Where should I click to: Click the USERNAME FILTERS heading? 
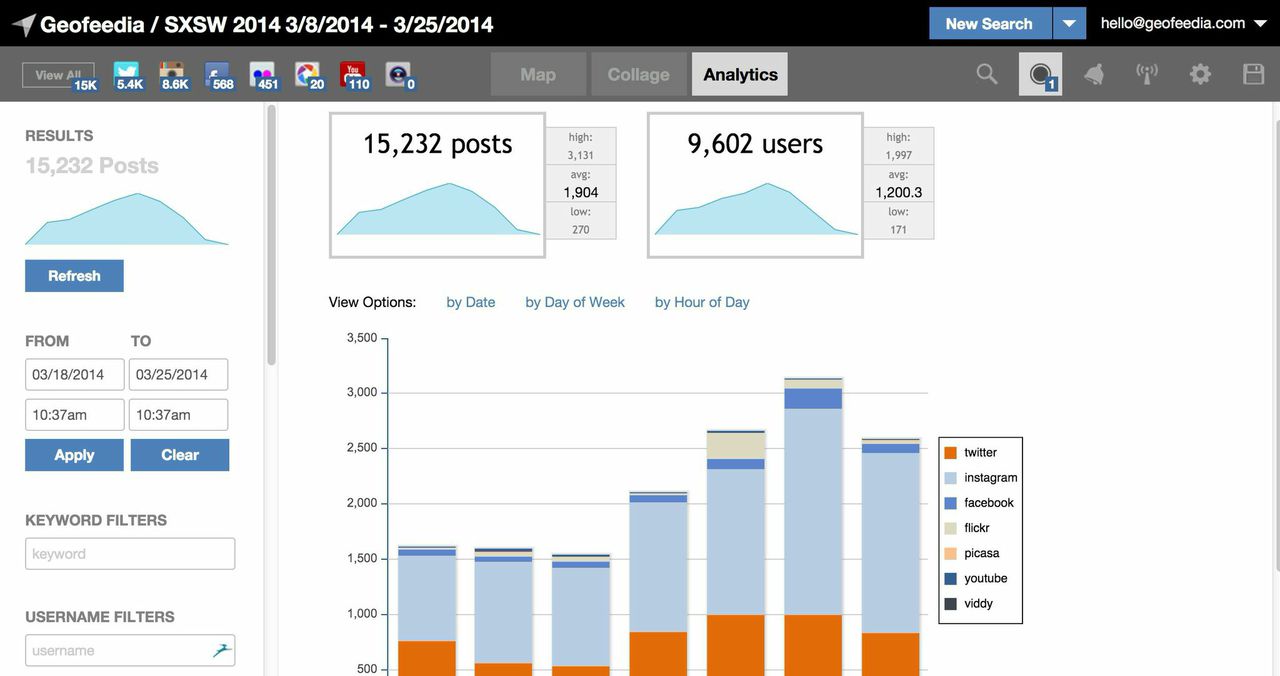[x=100, y=617]
